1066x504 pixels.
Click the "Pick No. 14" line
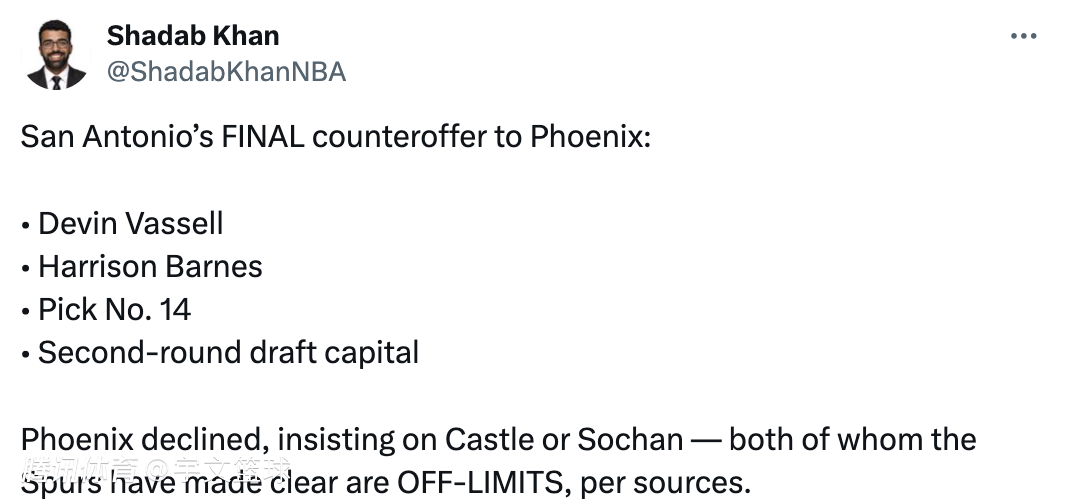106,309
